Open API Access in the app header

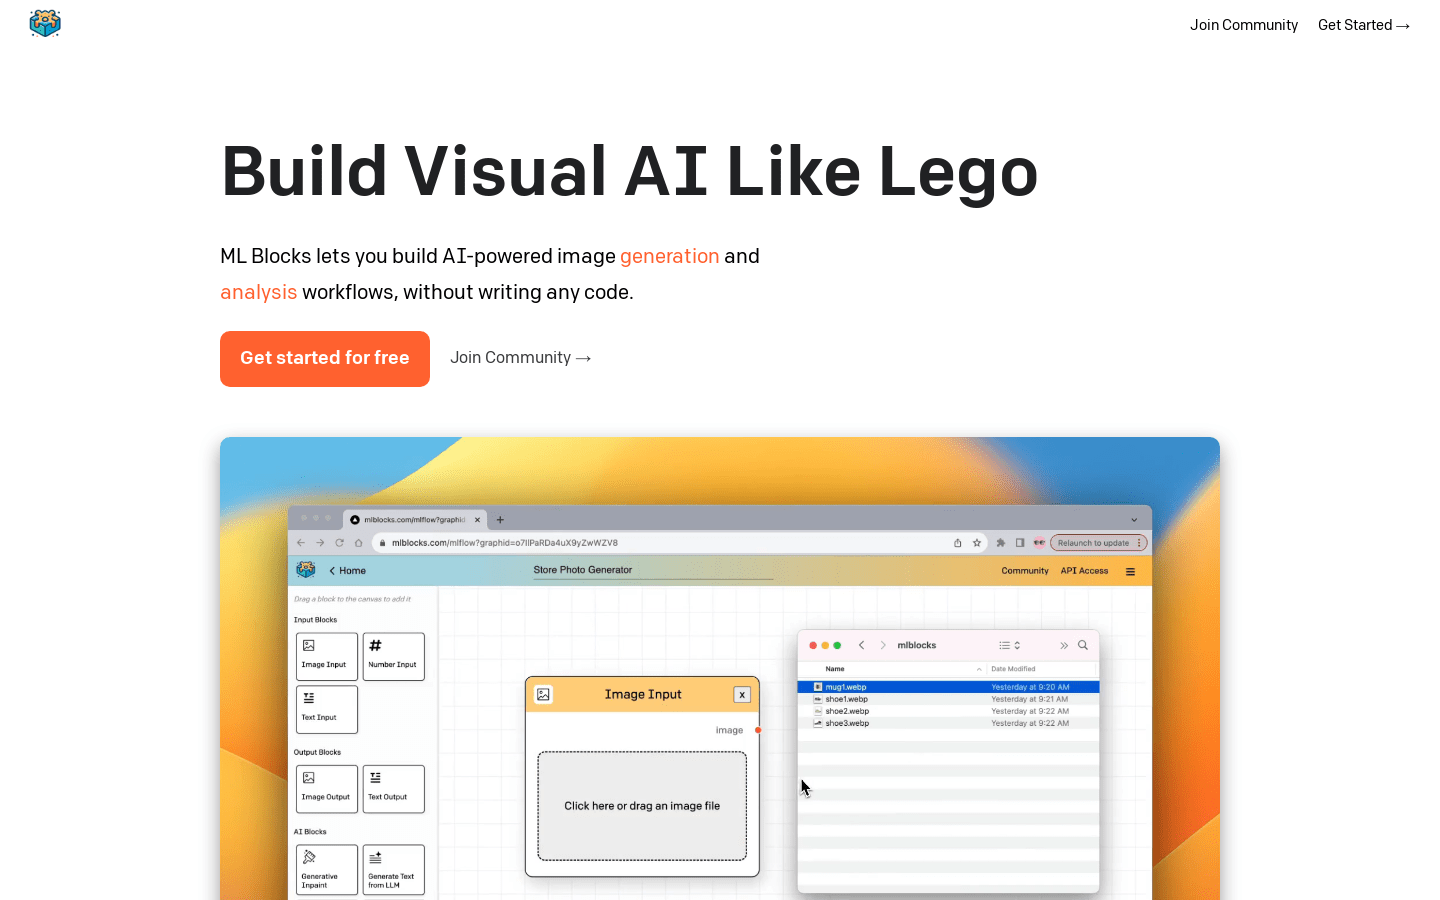pyautogui.click(x=1084, y=571)
